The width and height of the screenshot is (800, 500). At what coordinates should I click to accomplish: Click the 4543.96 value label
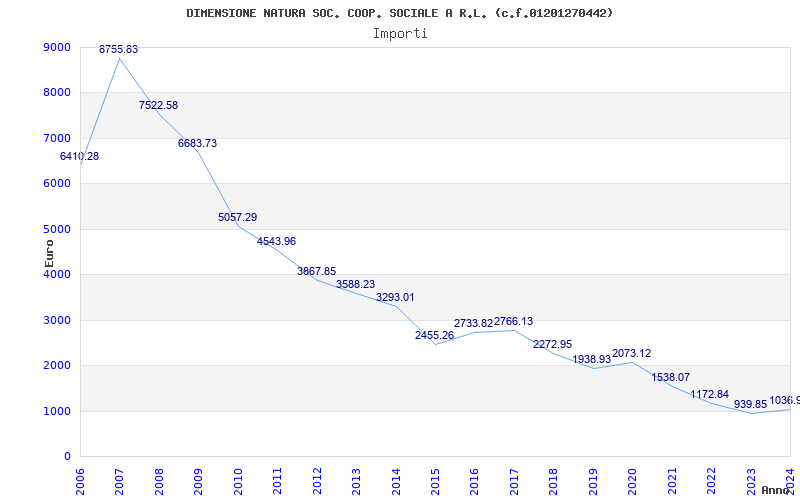[x=277, y=241]
